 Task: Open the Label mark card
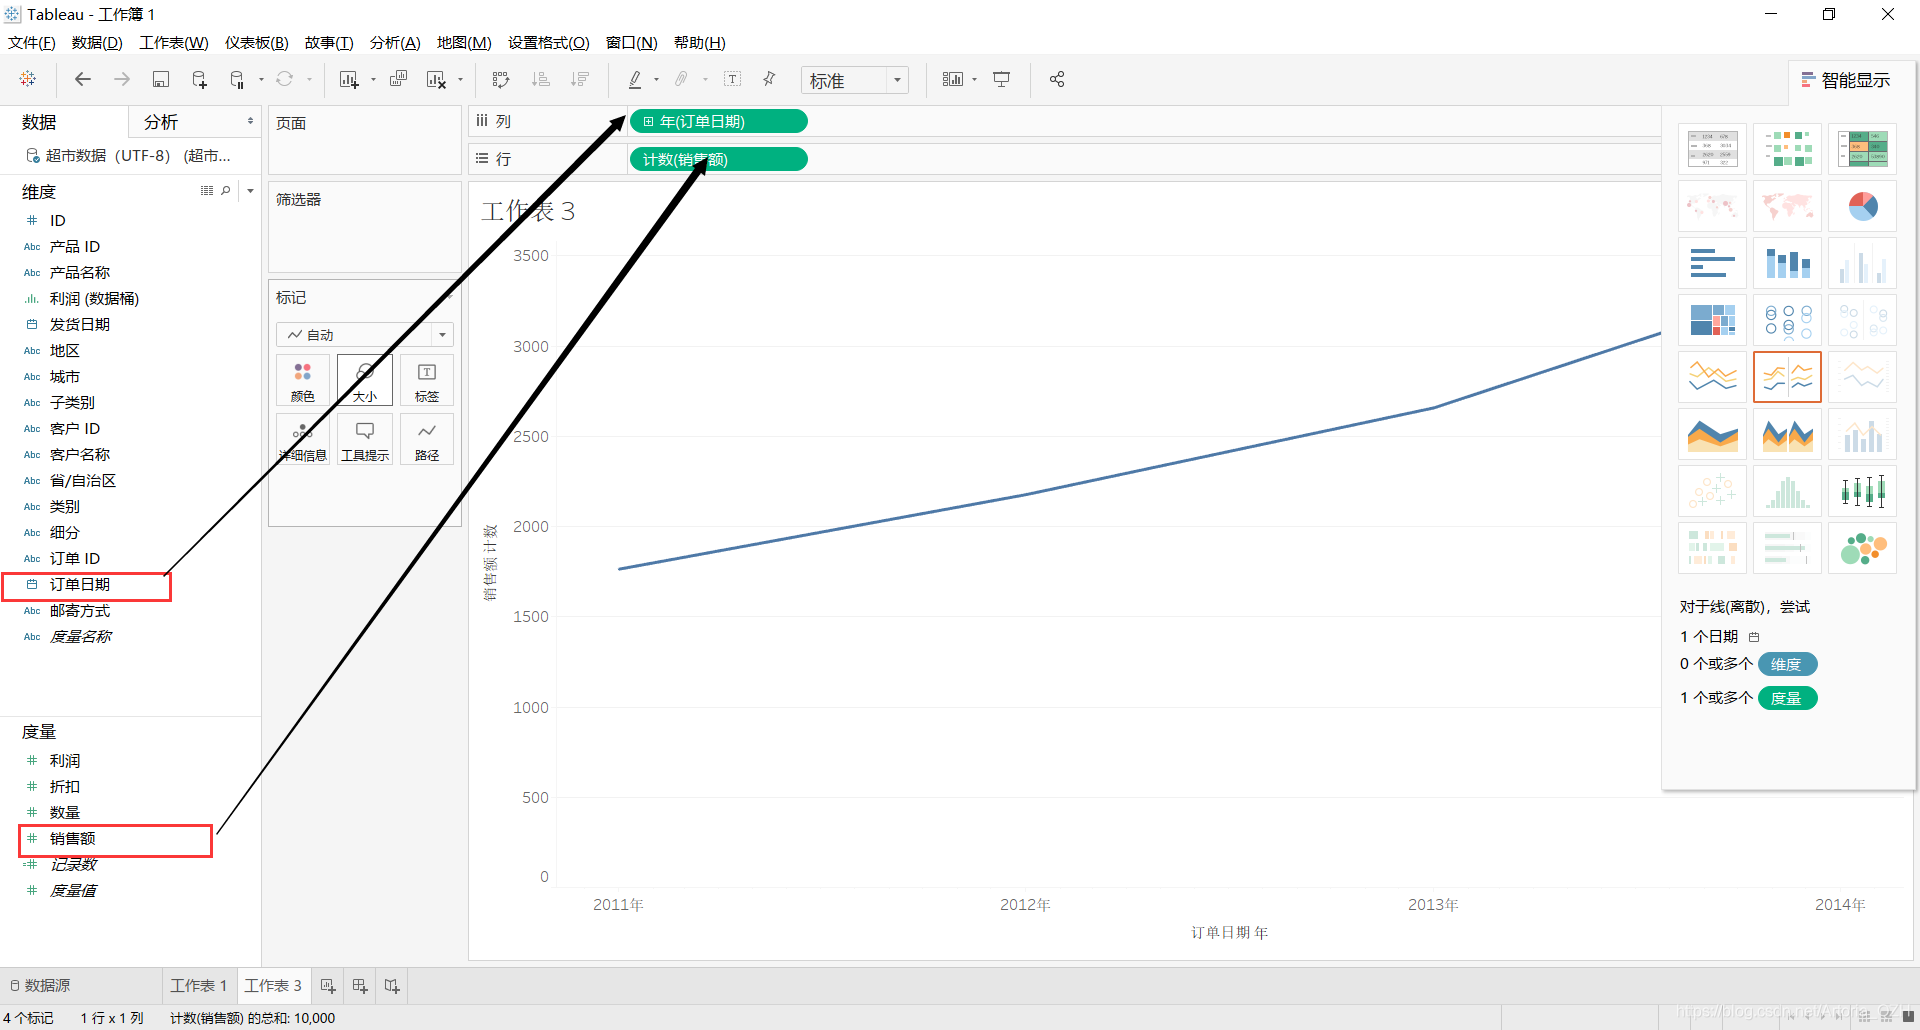(427, 381)
